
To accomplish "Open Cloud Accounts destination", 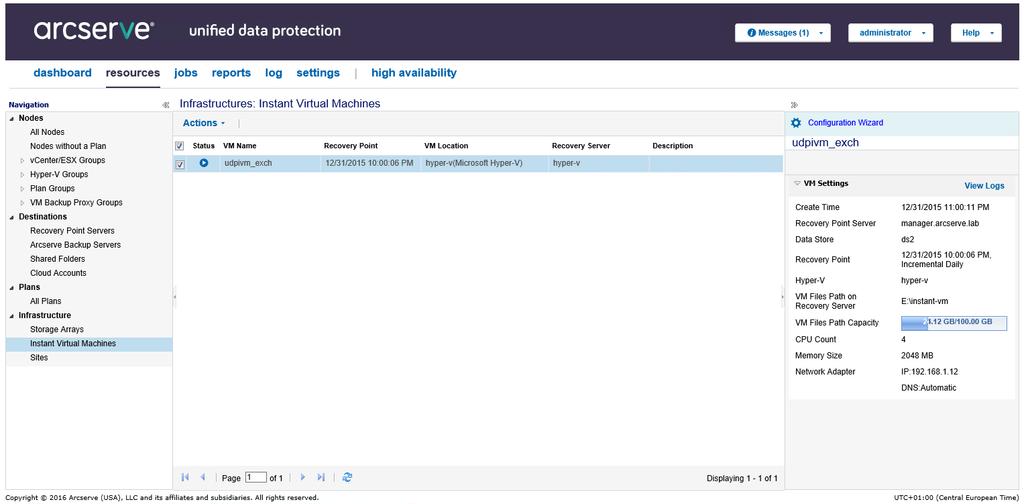I will (58, 274).
